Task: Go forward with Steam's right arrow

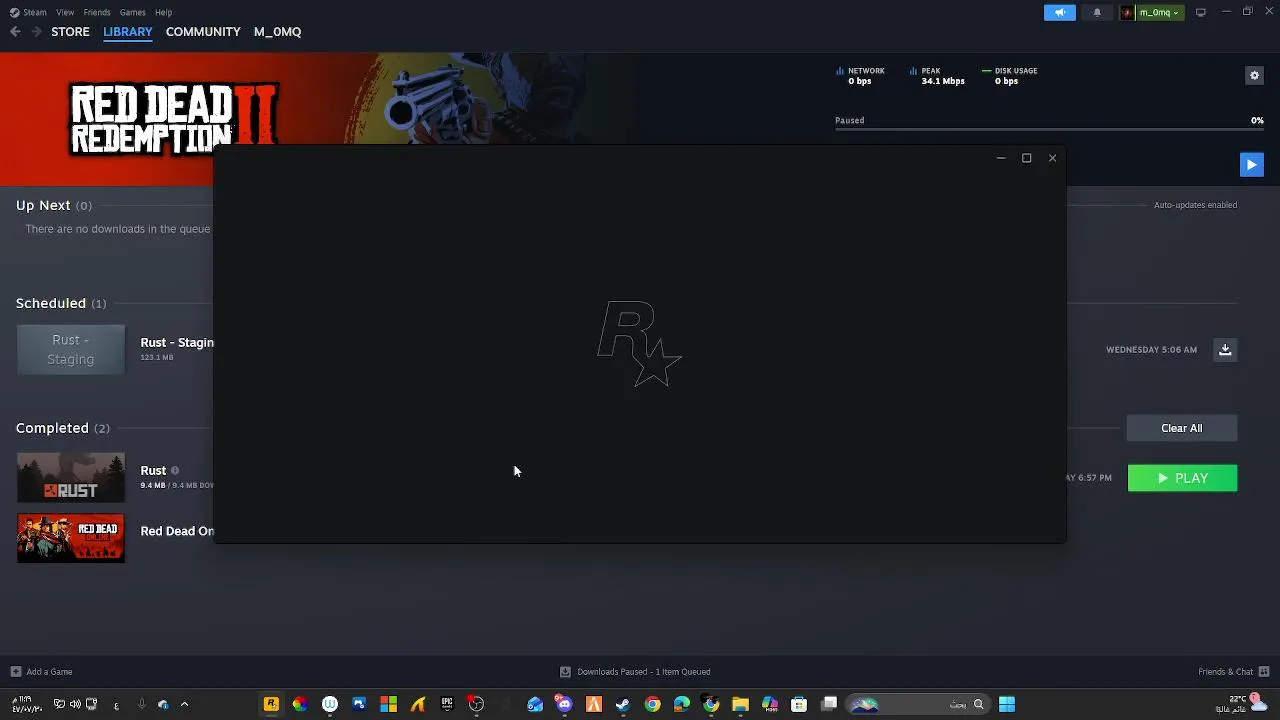Action: 37,32
